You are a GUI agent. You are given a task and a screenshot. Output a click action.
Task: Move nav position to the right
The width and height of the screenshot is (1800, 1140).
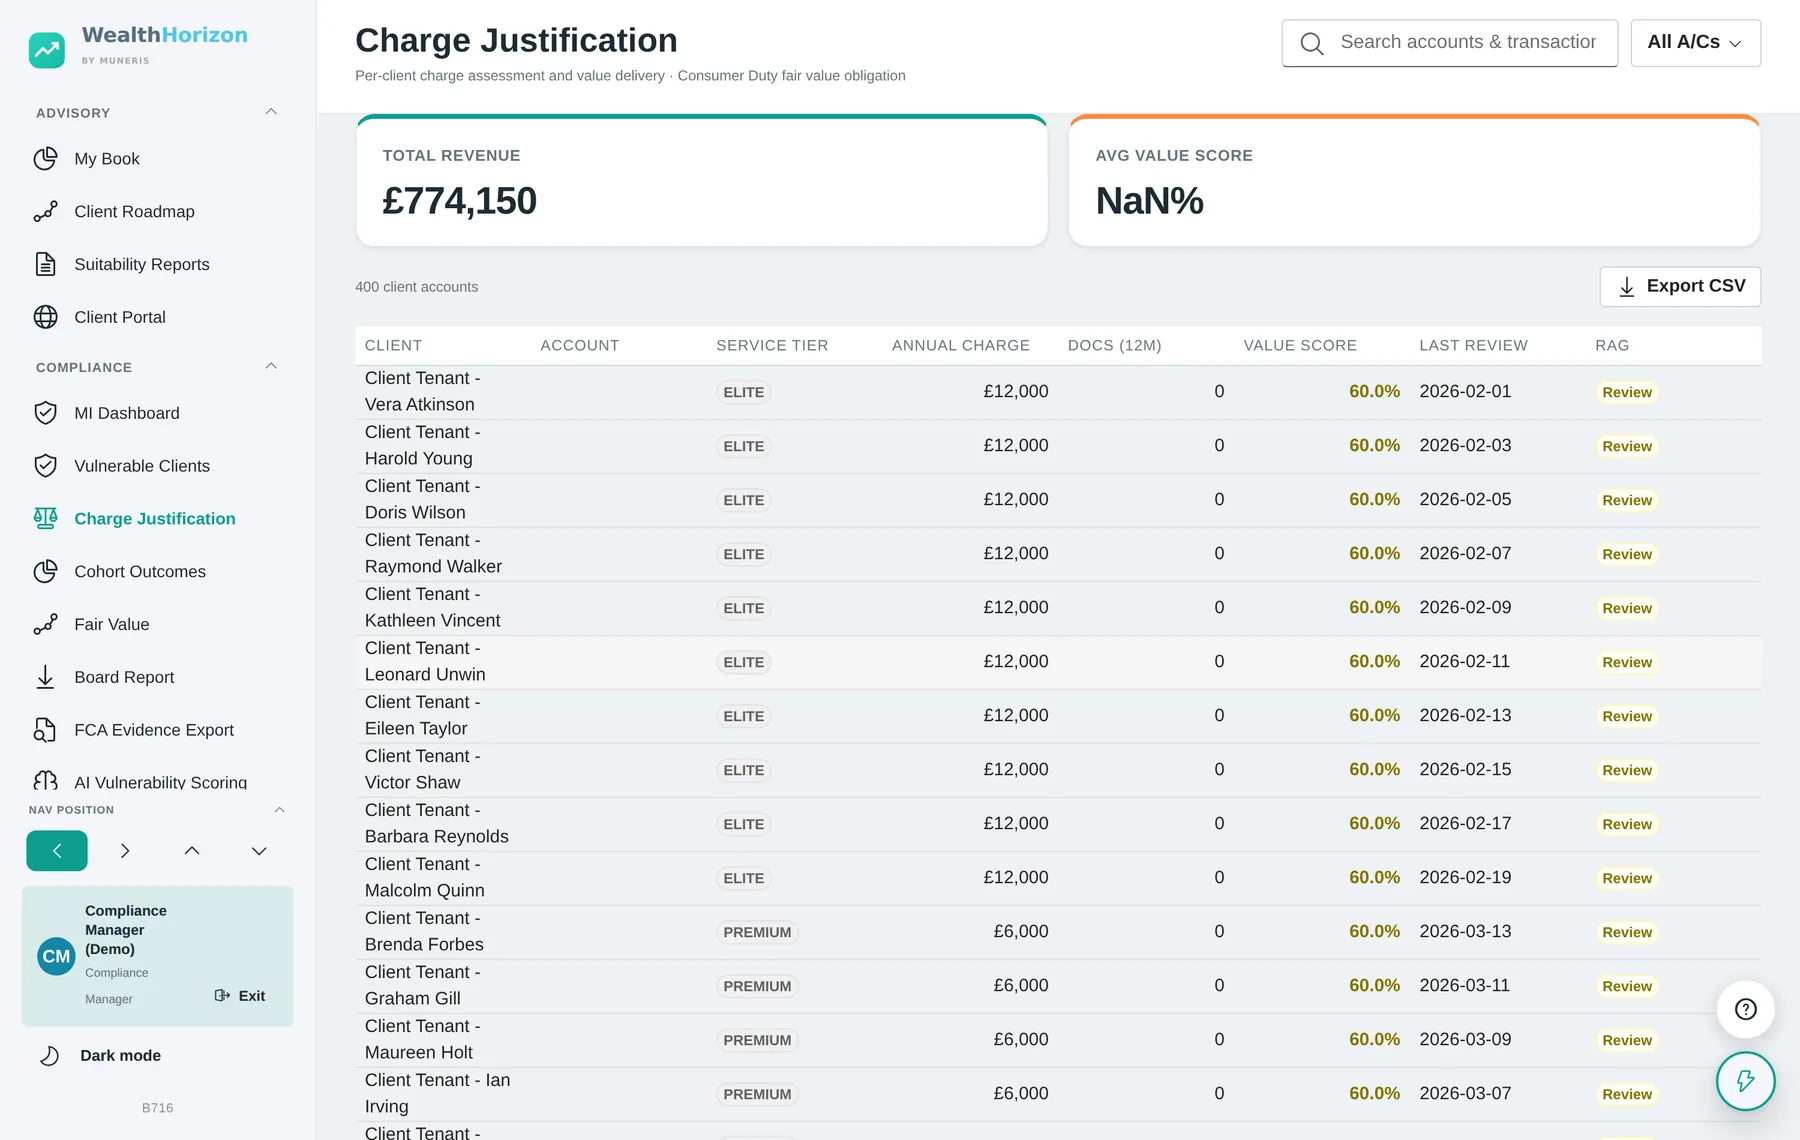tap(124, 851)
